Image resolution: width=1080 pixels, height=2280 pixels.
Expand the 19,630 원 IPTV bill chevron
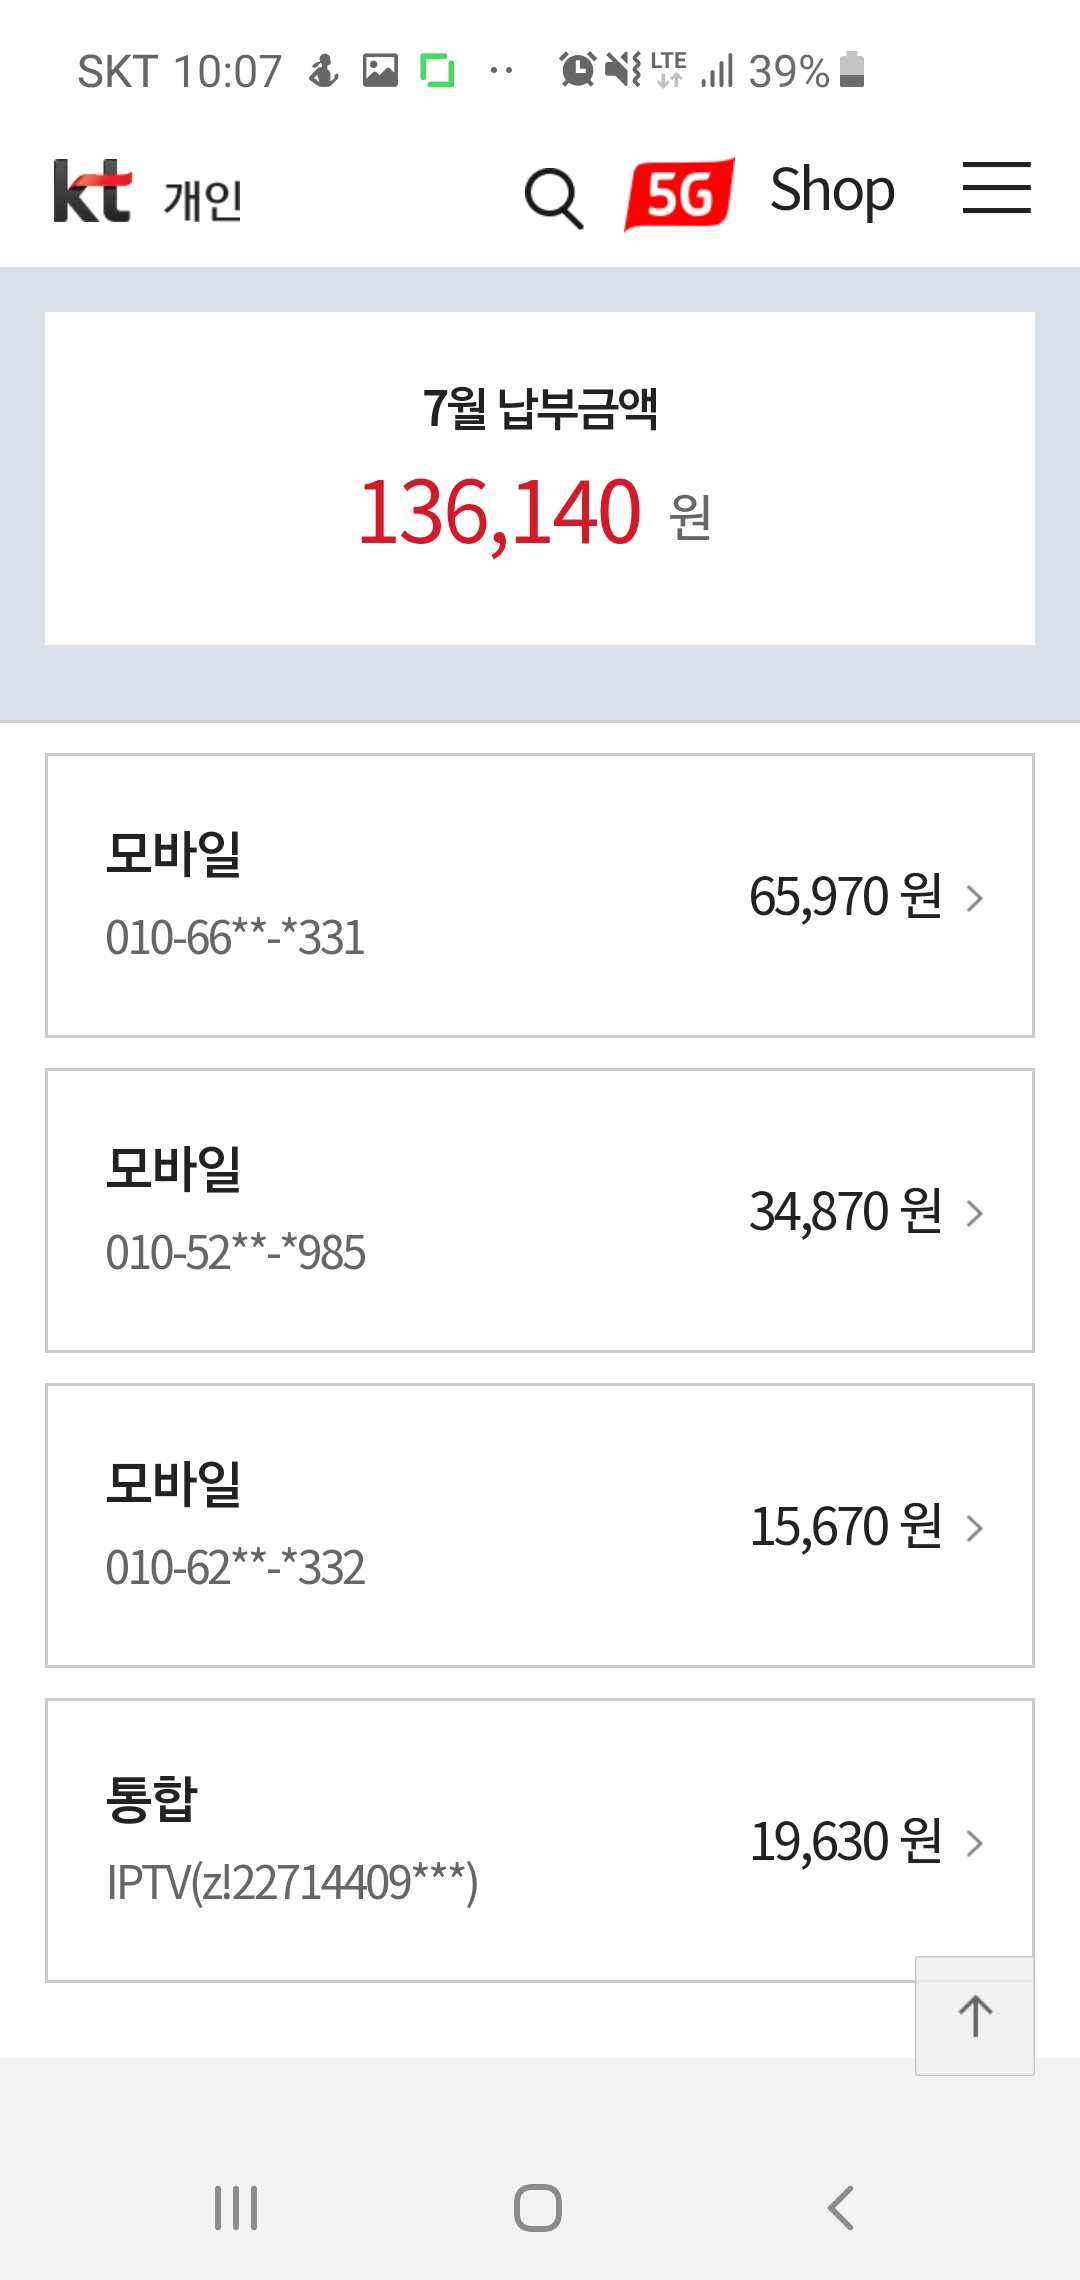(x=975, y=1842)
